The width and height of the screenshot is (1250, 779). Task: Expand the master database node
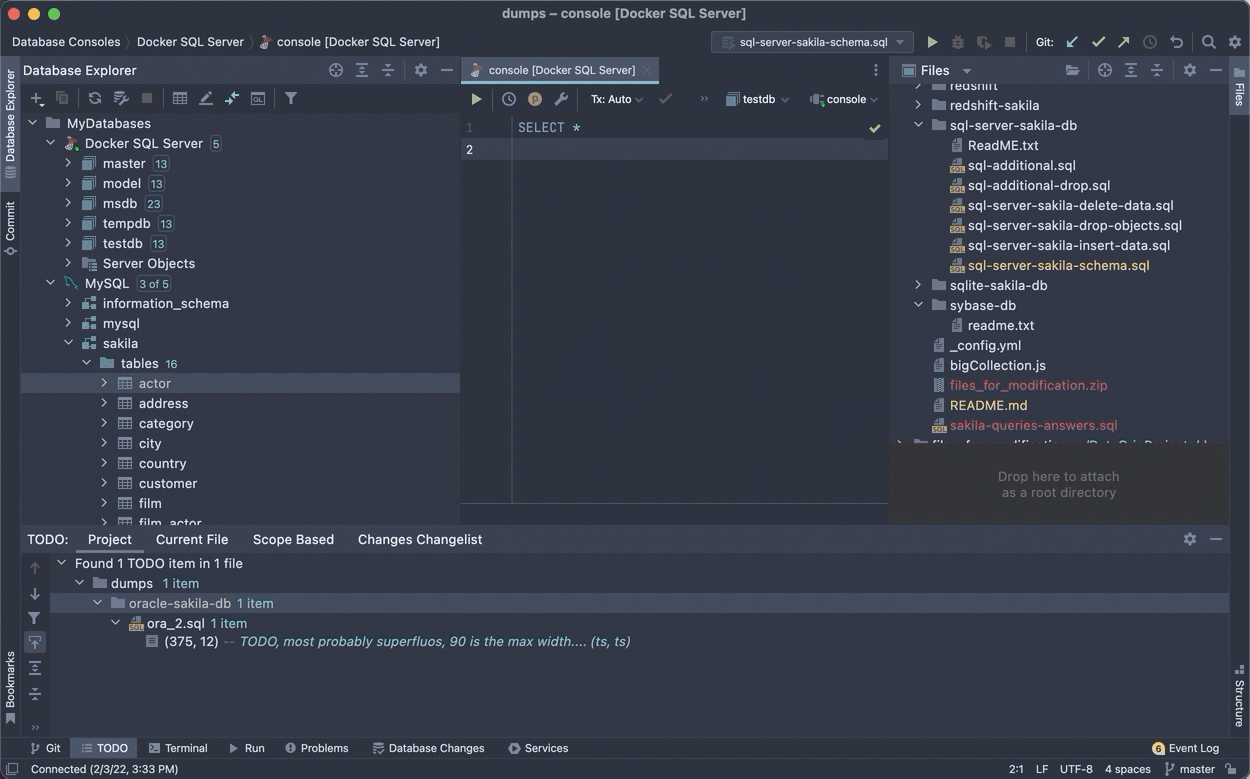point(68,163)
